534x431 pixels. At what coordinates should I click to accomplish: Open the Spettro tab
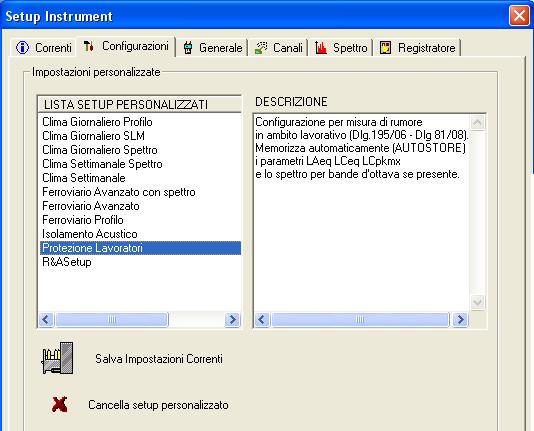[341, 48]
